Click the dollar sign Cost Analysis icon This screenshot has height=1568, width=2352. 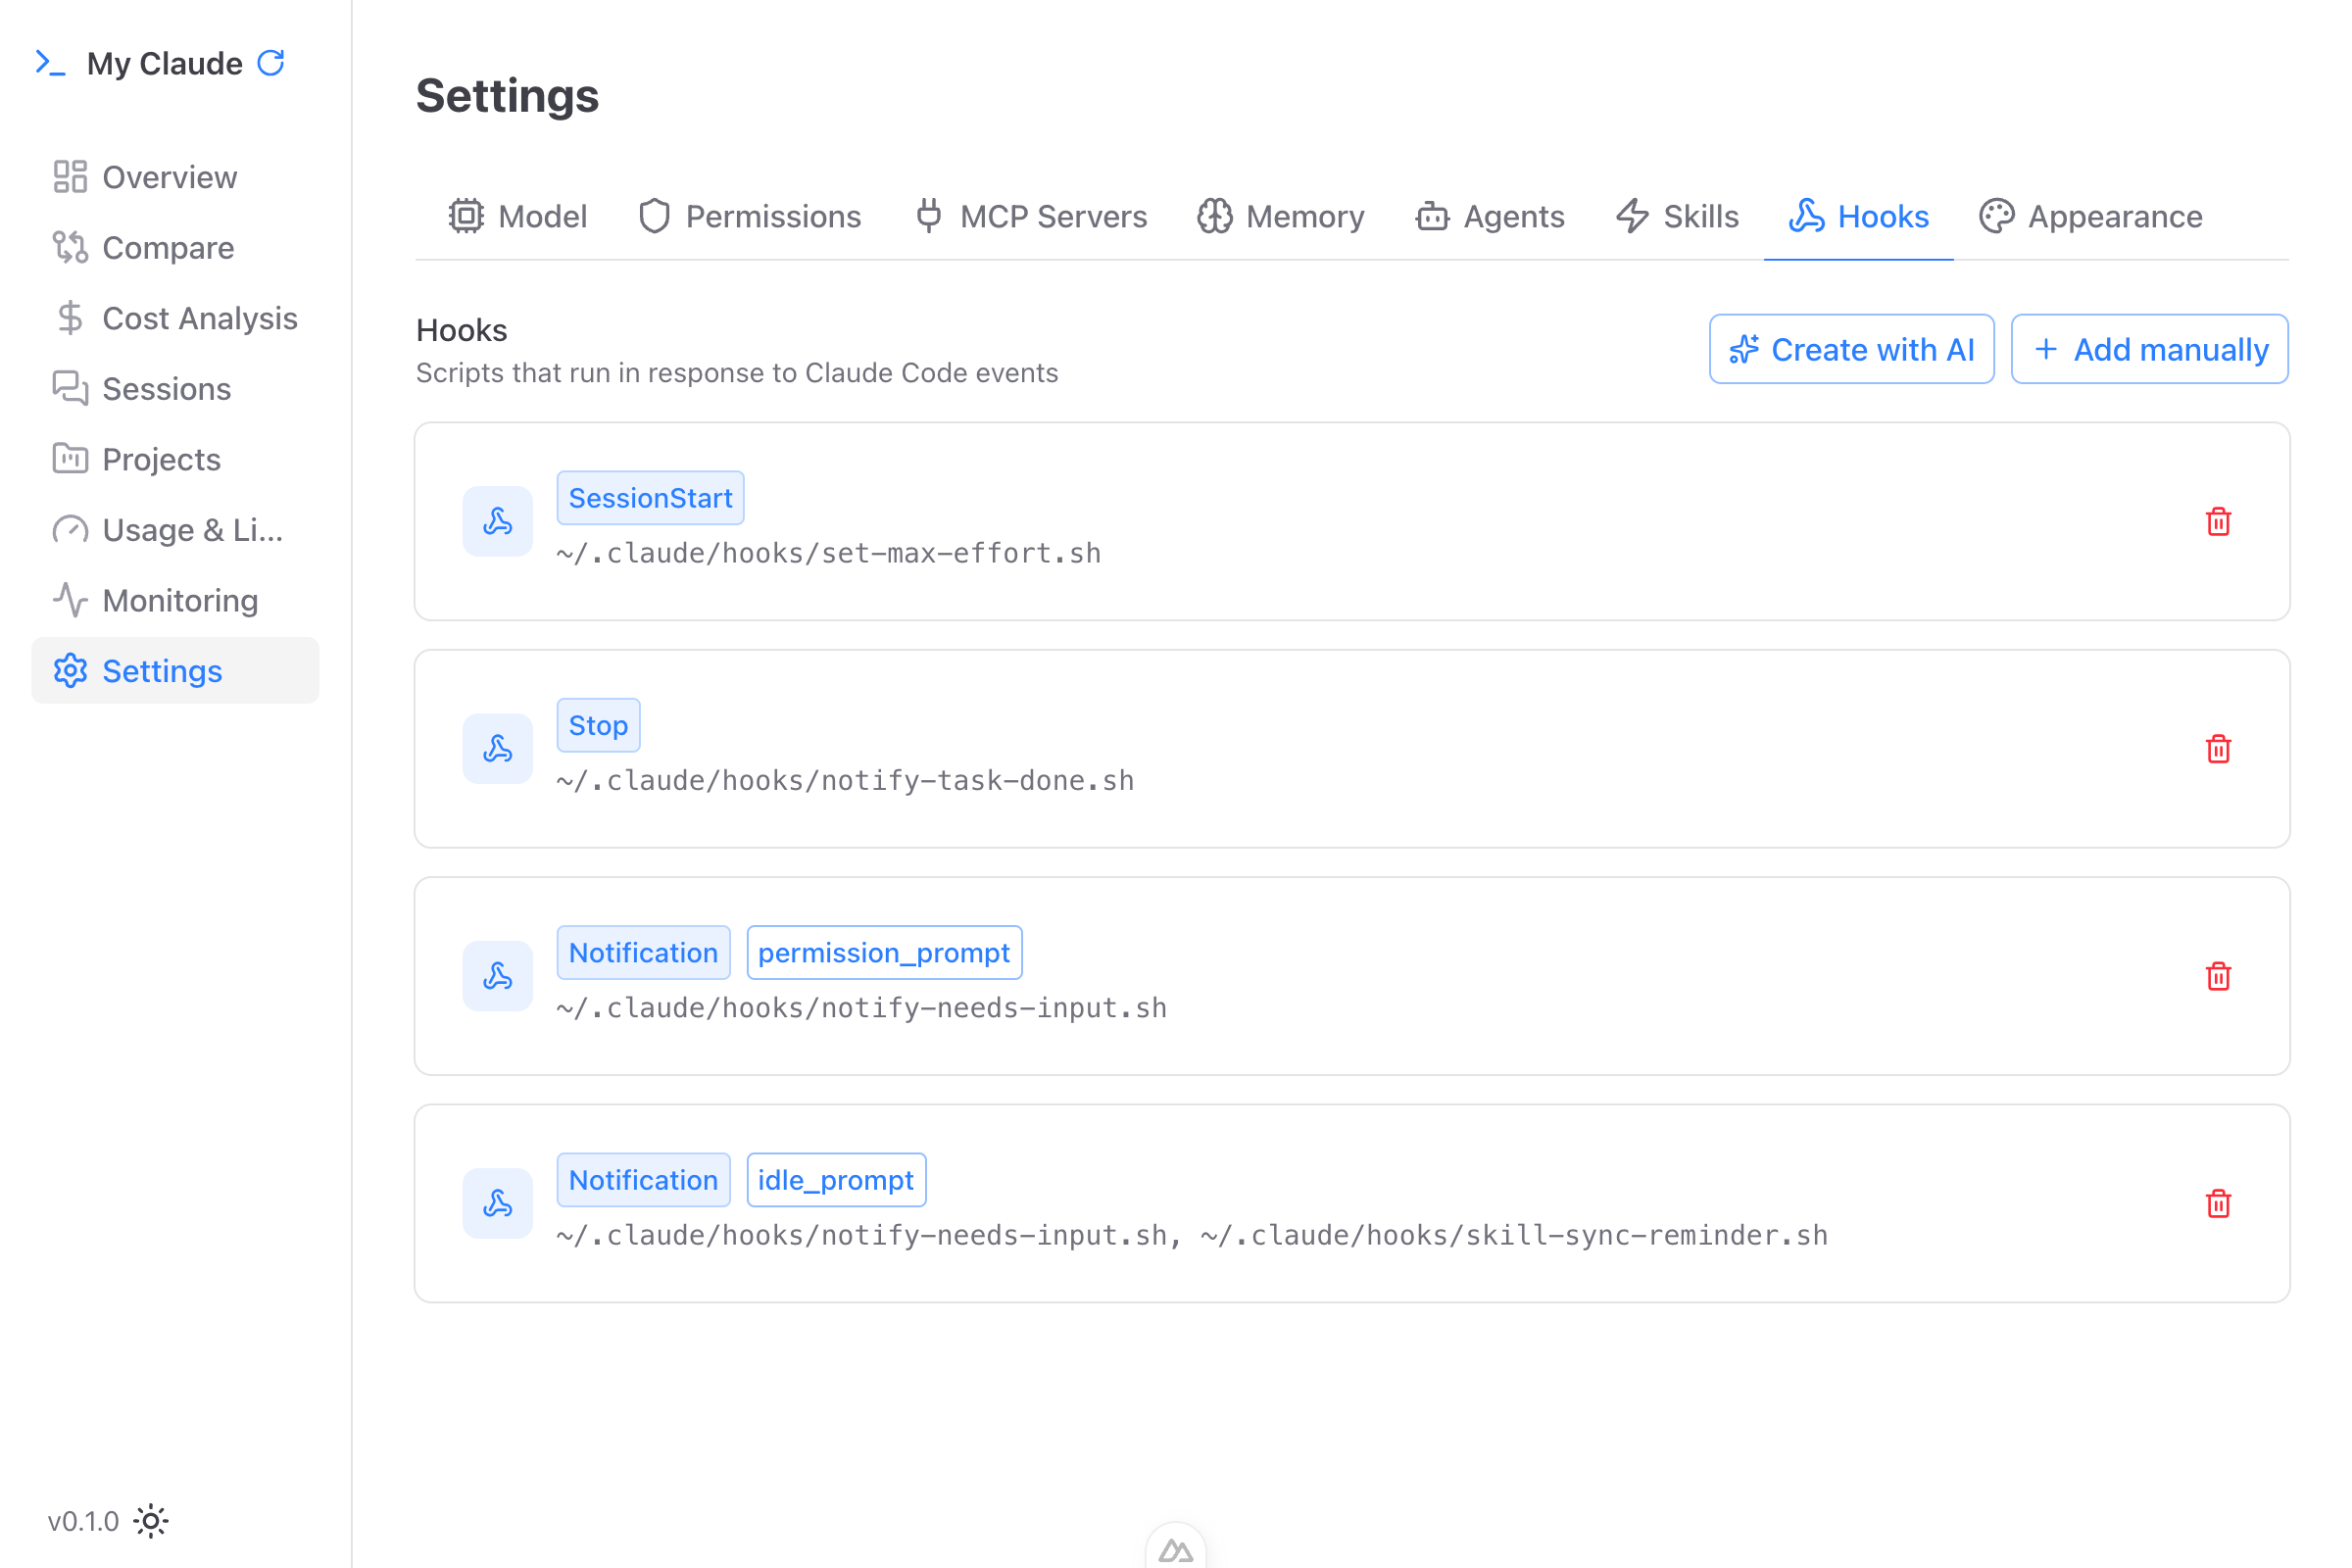70,318
